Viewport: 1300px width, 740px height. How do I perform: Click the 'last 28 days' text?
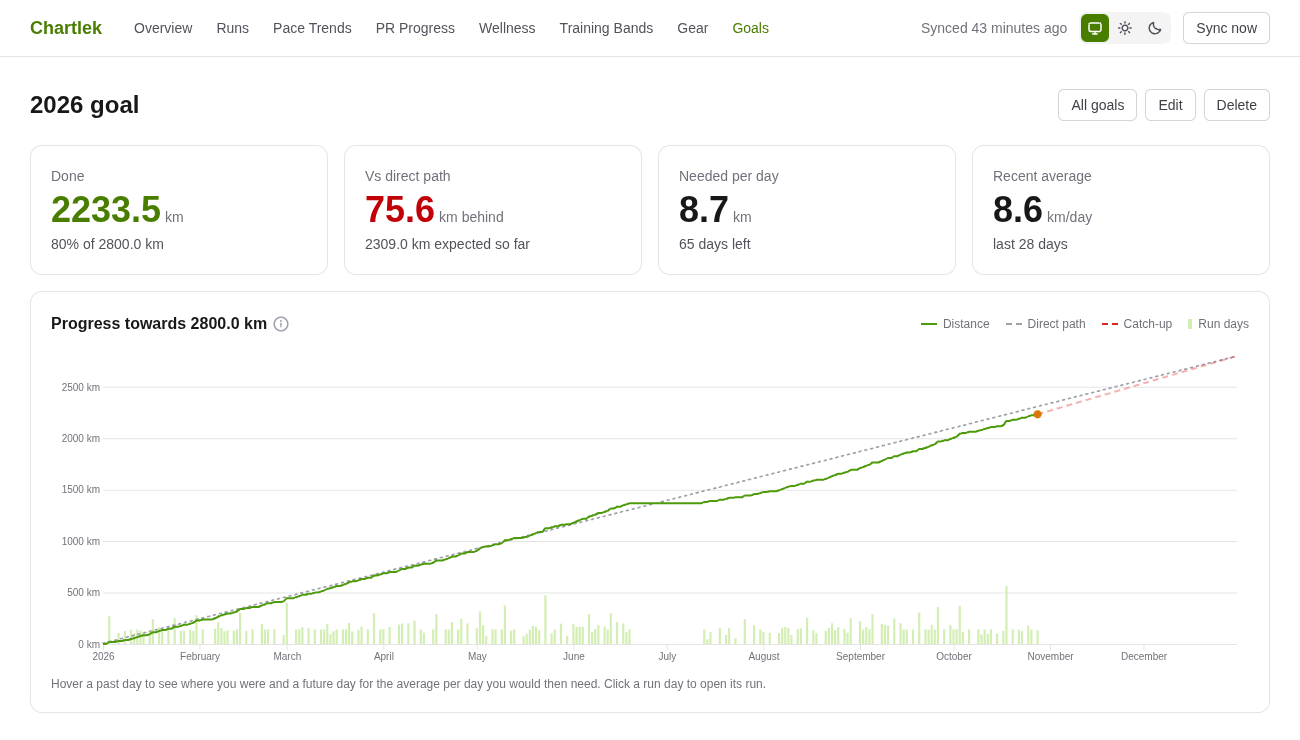(1030, 244)
